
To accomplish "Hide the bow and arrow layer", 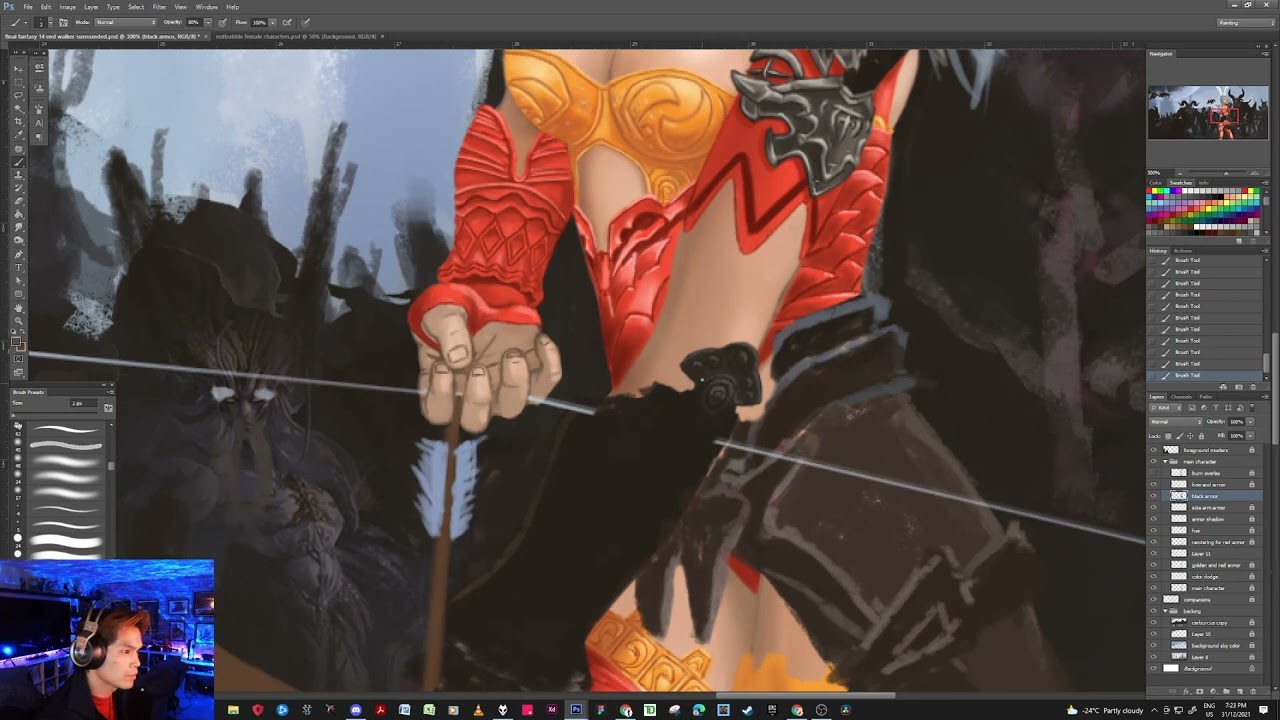I will coord(1153,484).
